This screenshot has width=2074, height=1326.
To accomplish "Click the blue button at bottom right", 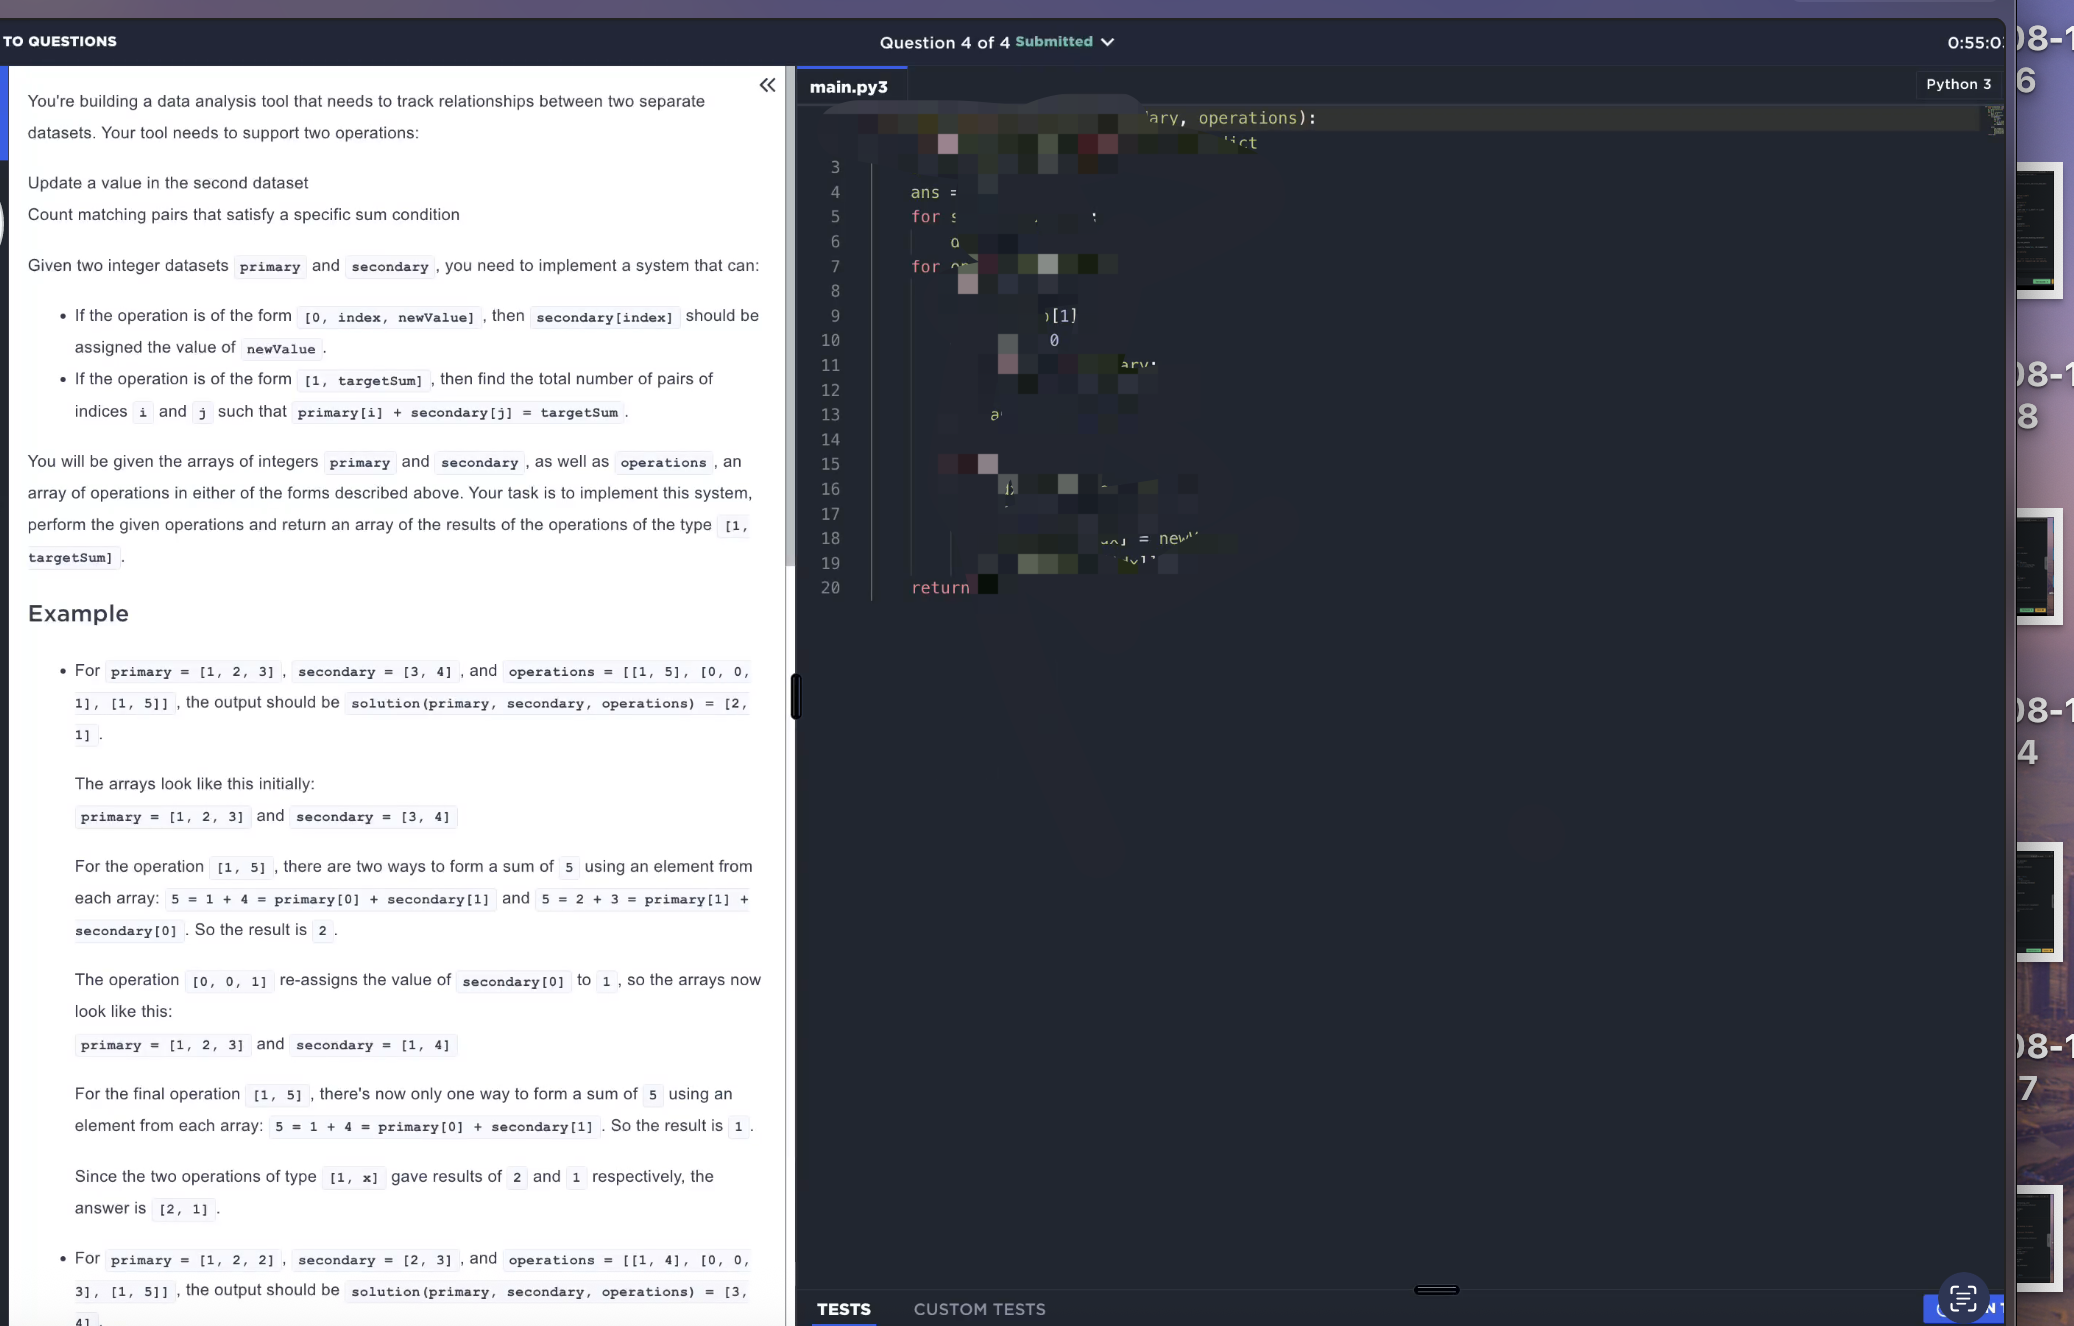I will click(1962, 1308).
